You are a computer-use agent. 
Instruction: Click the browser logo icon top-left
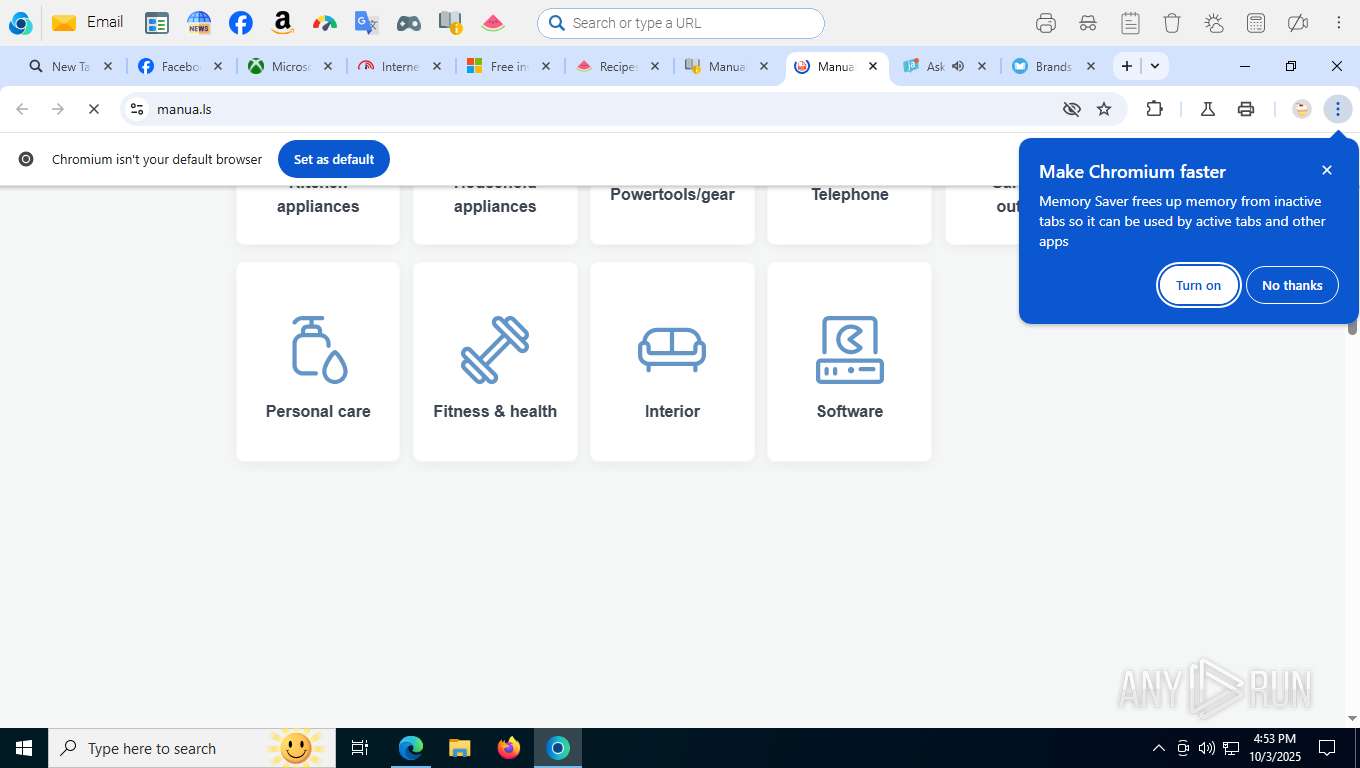(20, 23)
